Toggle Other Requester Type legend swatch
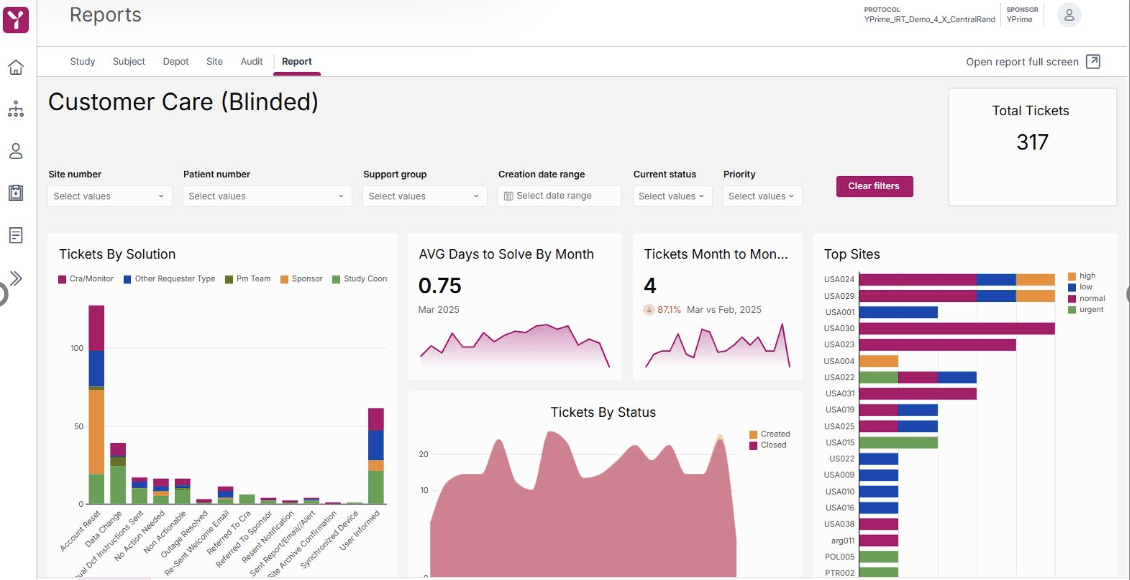 tap(127, 279)
